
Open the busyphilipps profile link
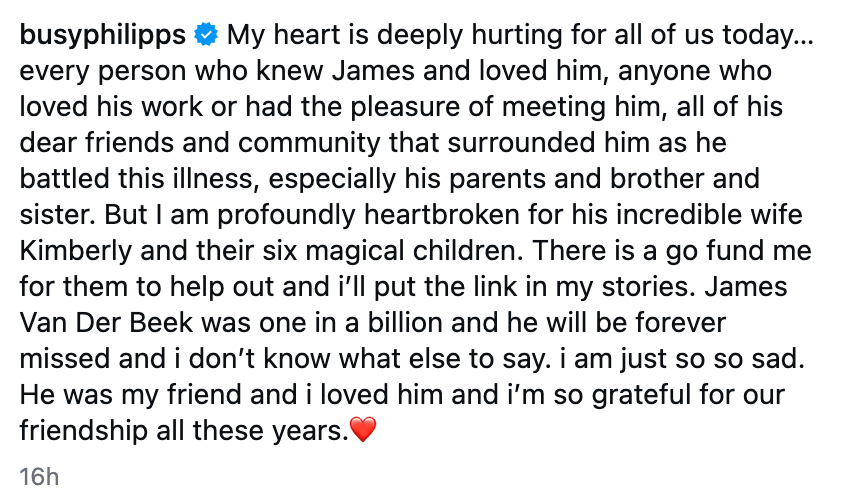point(103,36)
